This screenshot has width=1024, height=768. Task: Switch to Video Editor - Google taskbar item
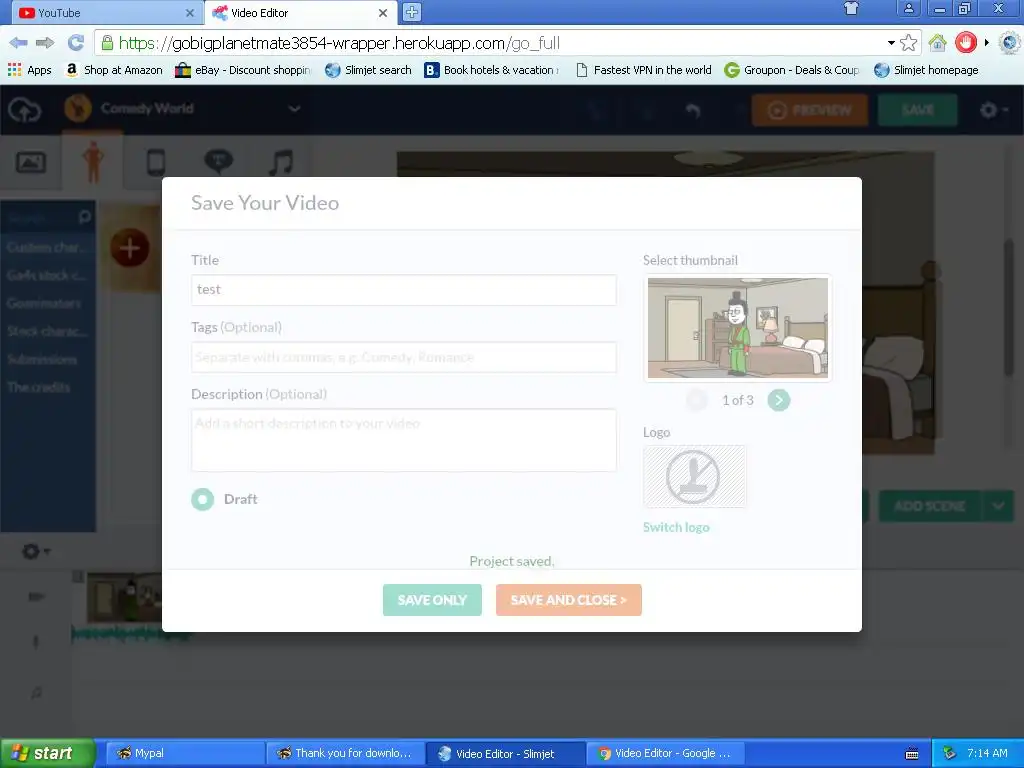(665, 754)
